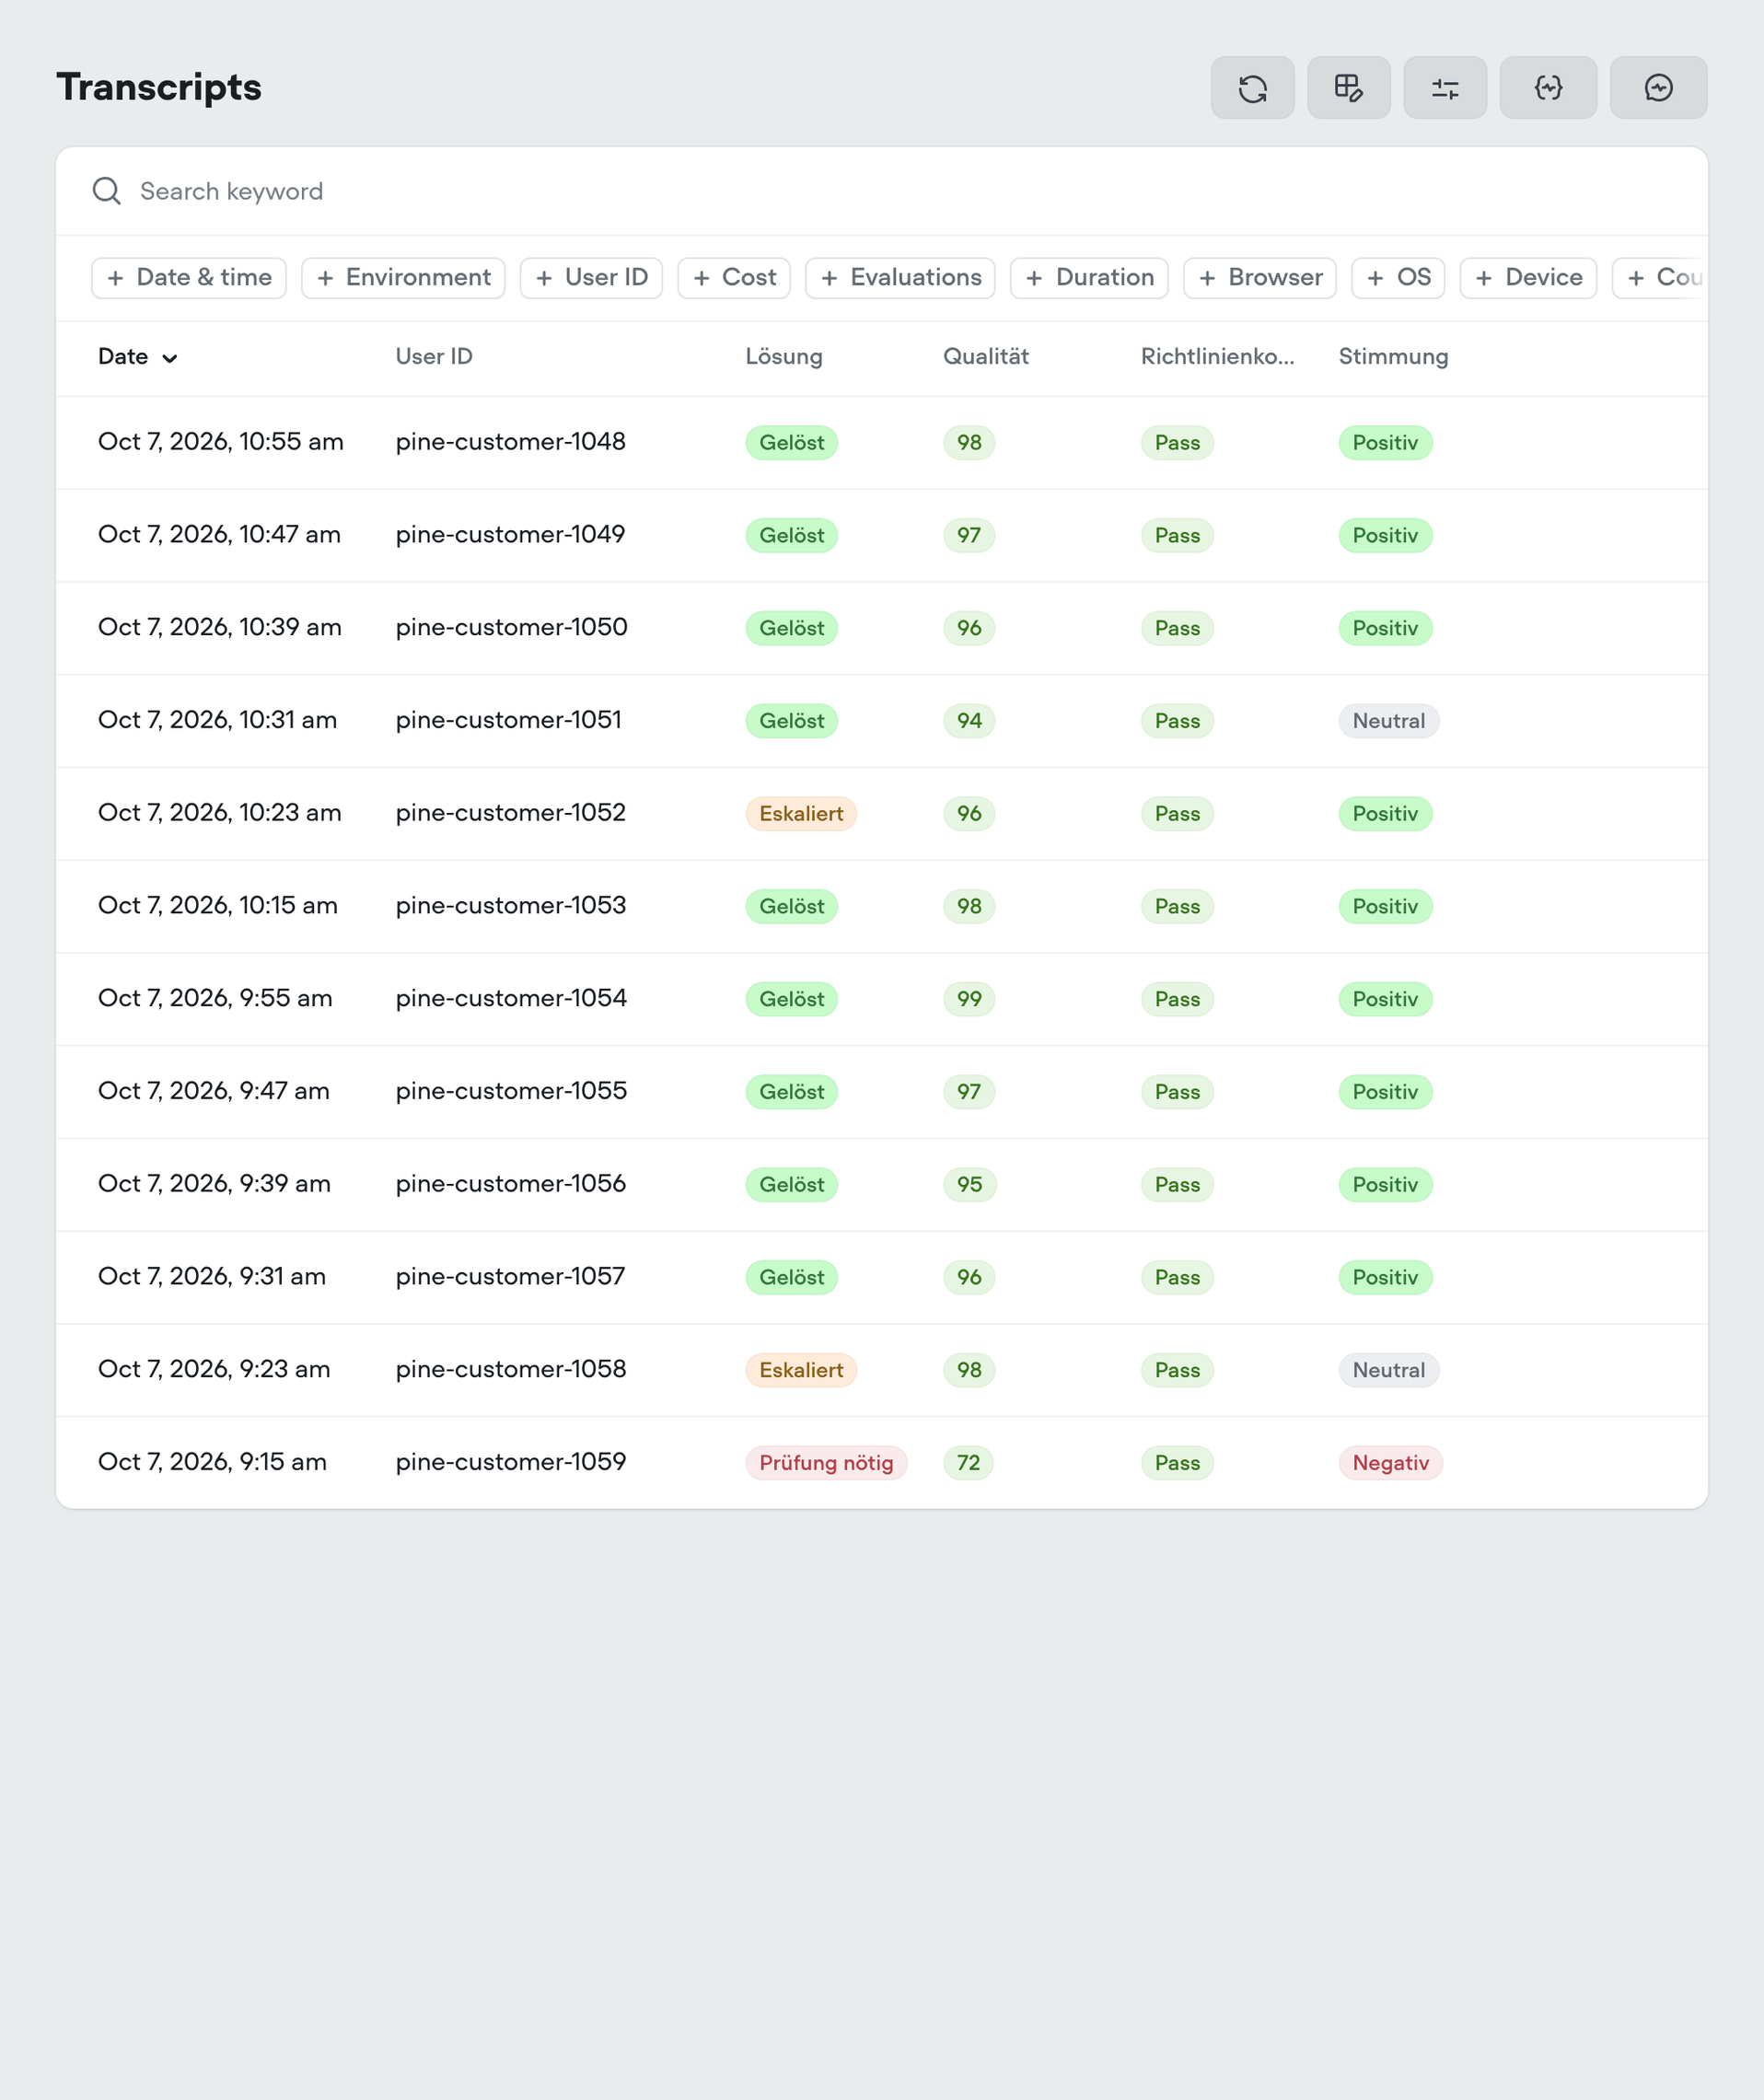Add Date & time filter
The image size is (1764, 2100).
(189, 277)
